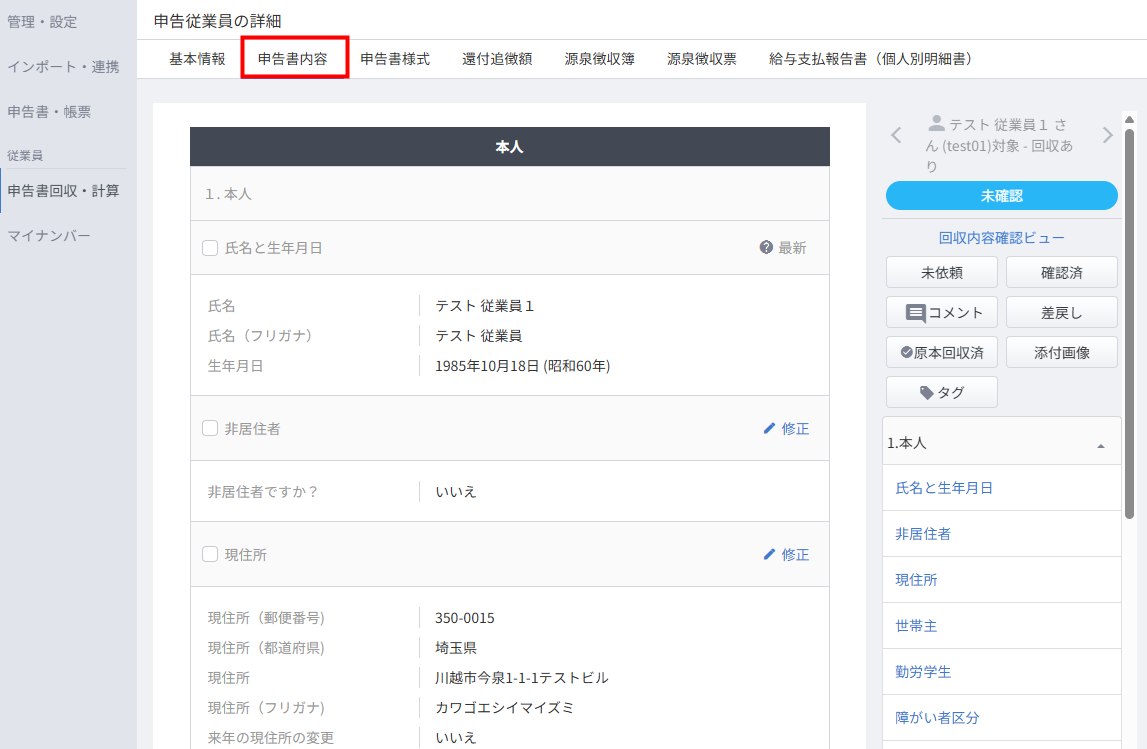
Task: Click the 未確認 status button
Action: tap(1001, 196)
